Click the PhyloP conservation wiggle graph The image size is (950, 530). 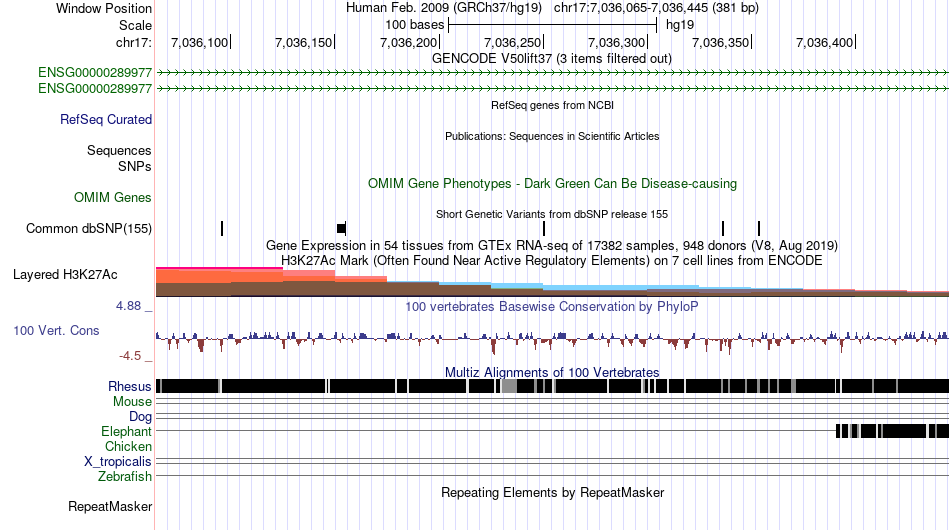552,342
